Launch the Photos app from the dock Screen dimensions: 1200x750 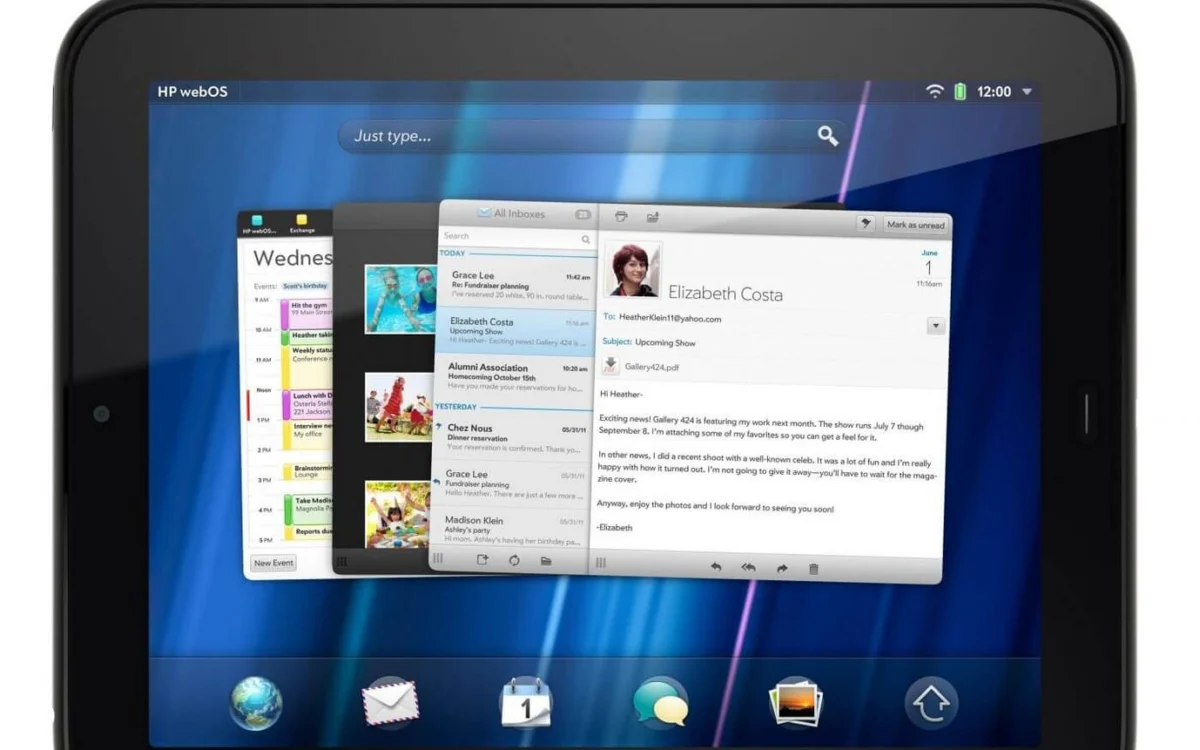point(796,702)
